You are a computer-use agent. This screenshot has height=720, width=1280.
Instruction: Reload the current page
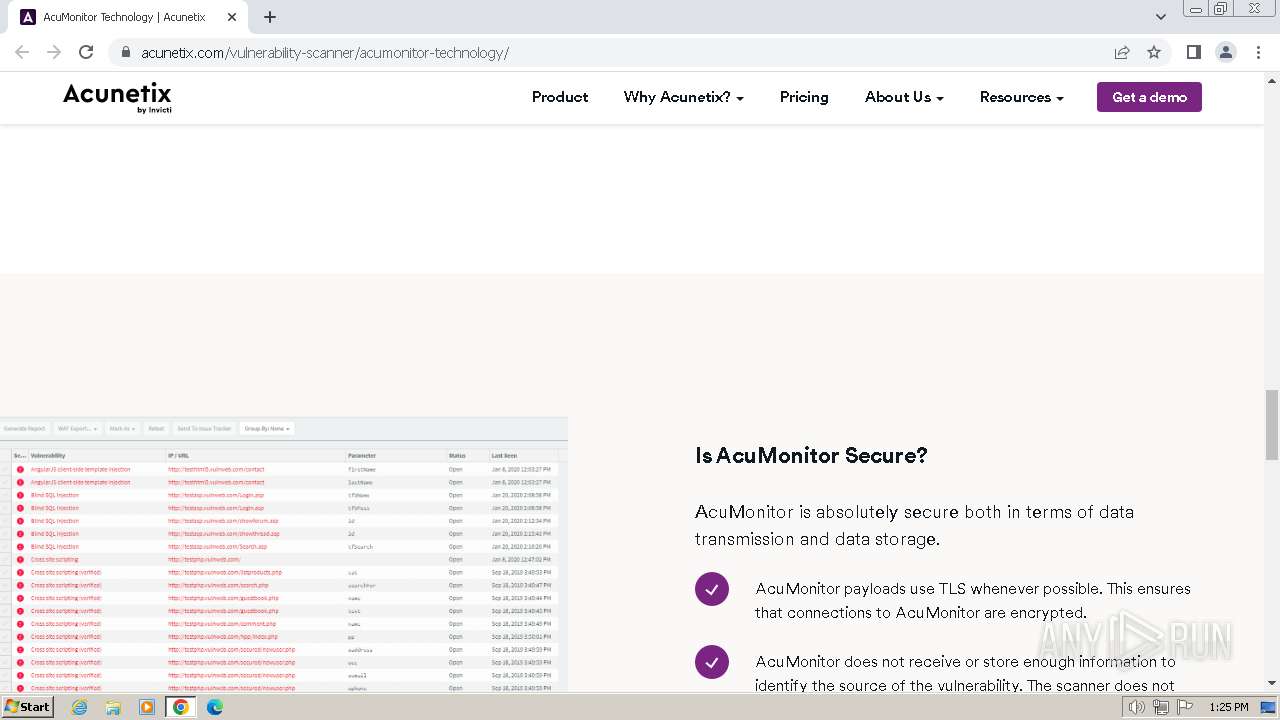(86, 52)
